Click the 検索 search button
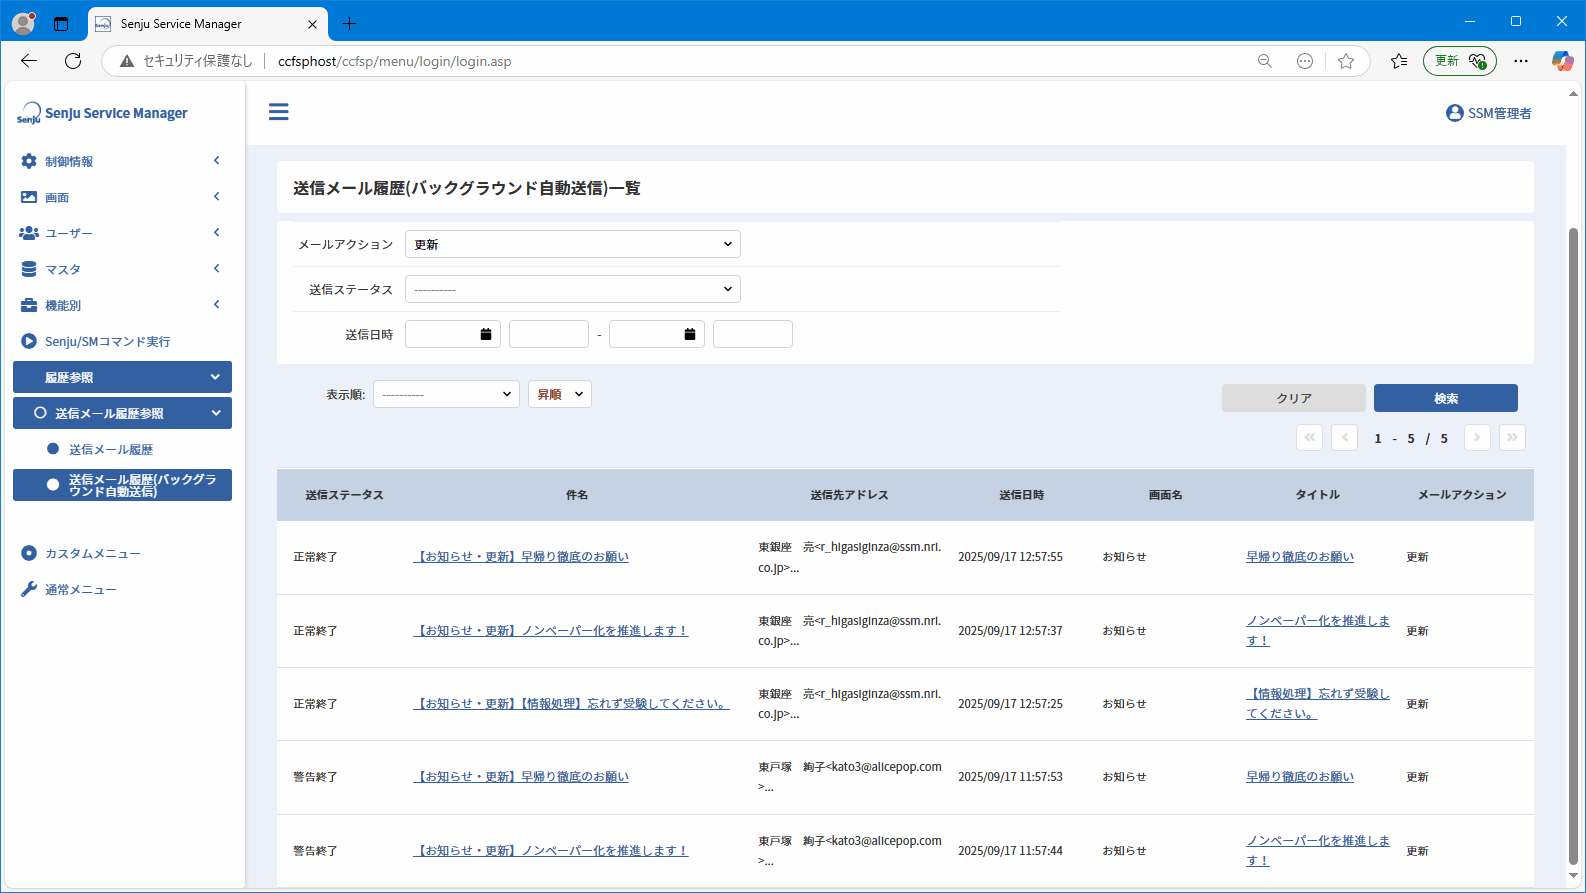 click(1446, 398)
